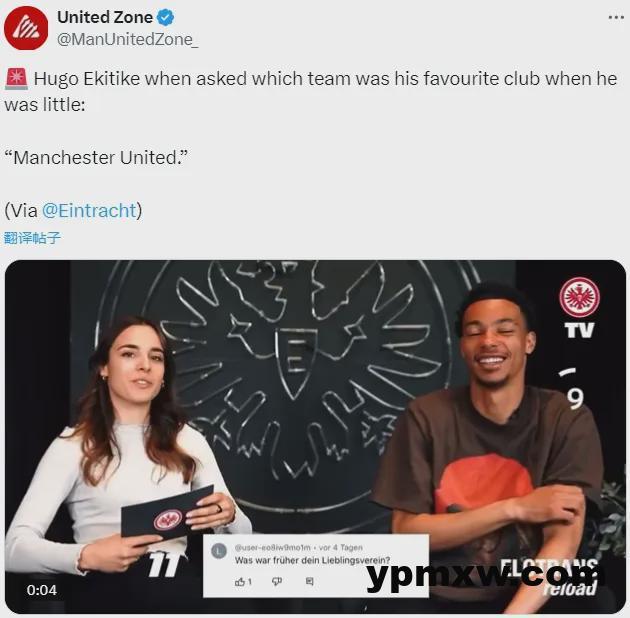Follow the @Eintracht mention link
630x618 pixels.
click(89, 211)
